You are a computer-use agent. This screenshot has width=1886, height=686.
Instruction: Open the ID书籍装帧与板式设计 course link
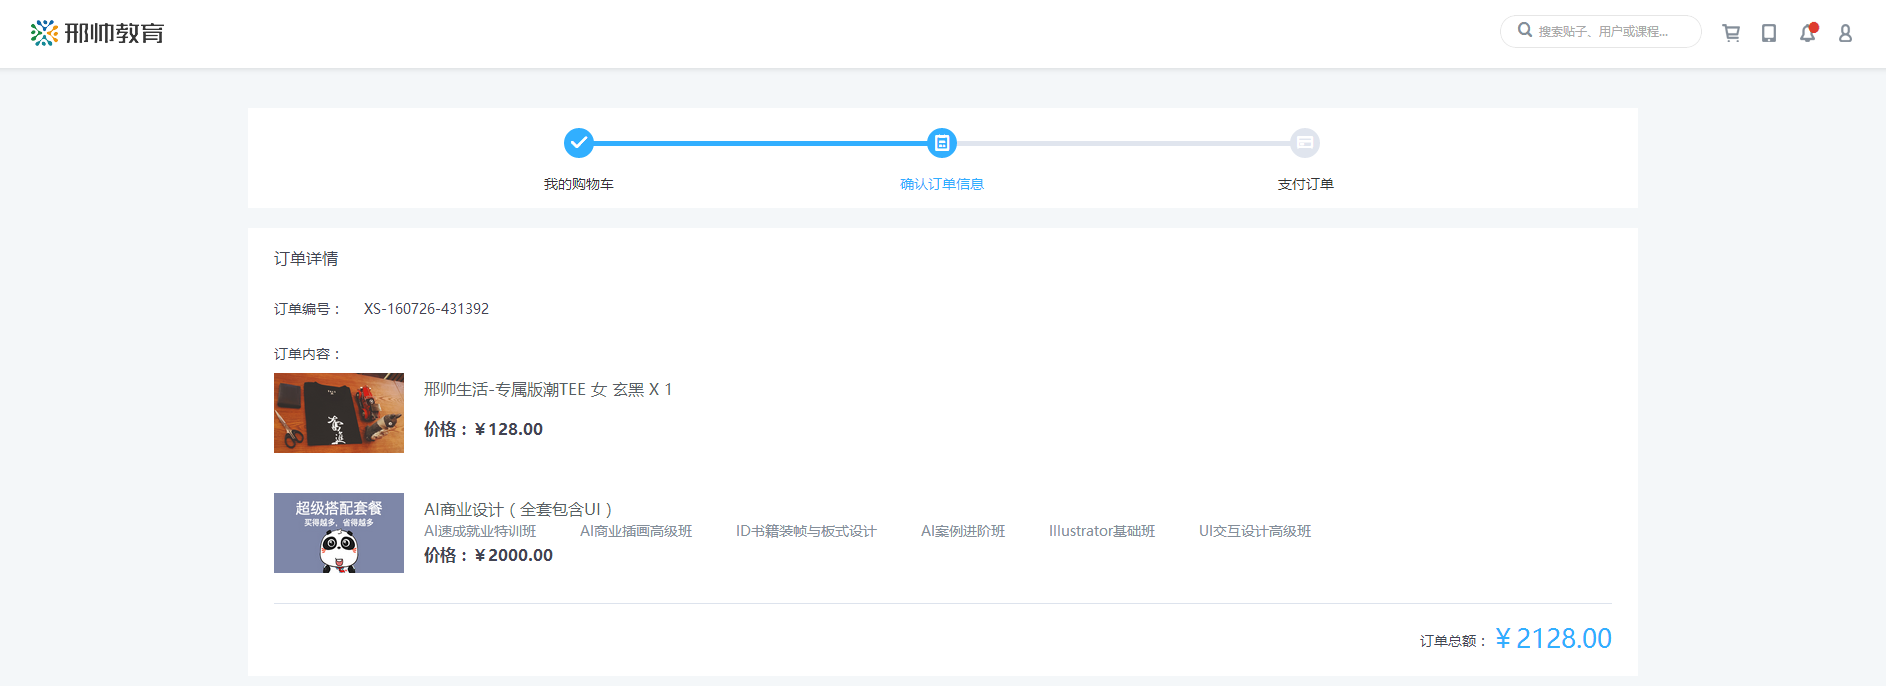(806, 531)
